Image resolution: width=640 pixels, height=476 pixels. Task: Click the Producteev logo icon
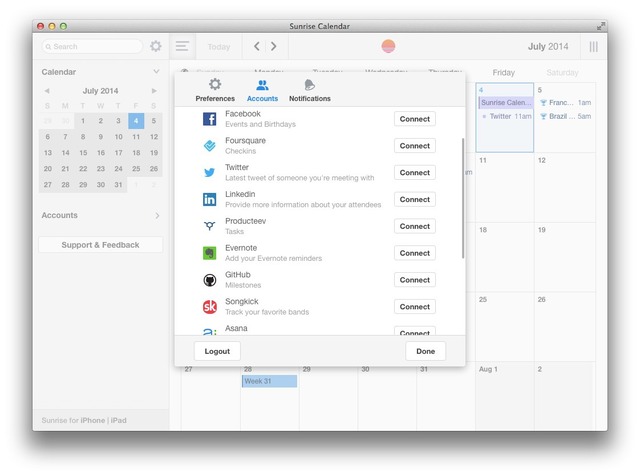(x=209, y=226)
